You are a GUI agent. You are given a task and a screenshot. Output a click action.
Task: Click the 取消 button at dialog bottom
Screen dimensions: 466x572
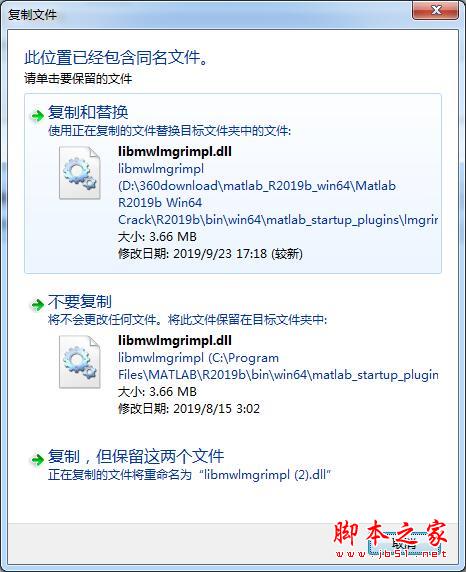click(404, 544)
